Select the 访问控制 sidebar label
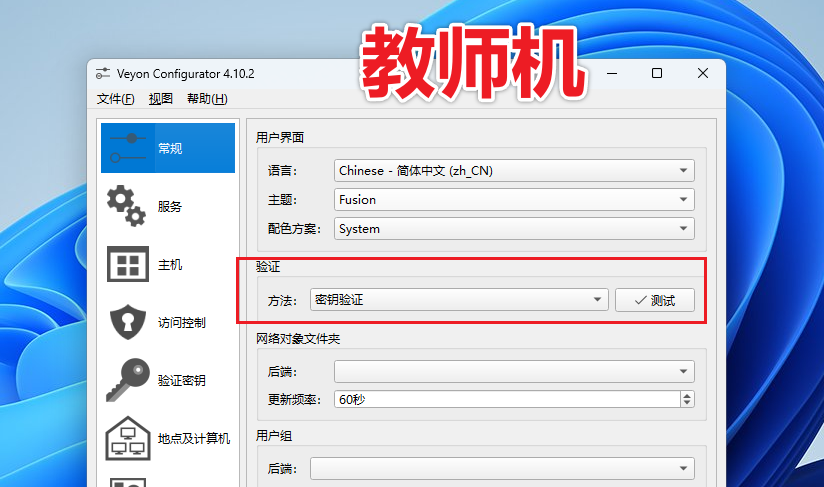 tap(182, 323)
